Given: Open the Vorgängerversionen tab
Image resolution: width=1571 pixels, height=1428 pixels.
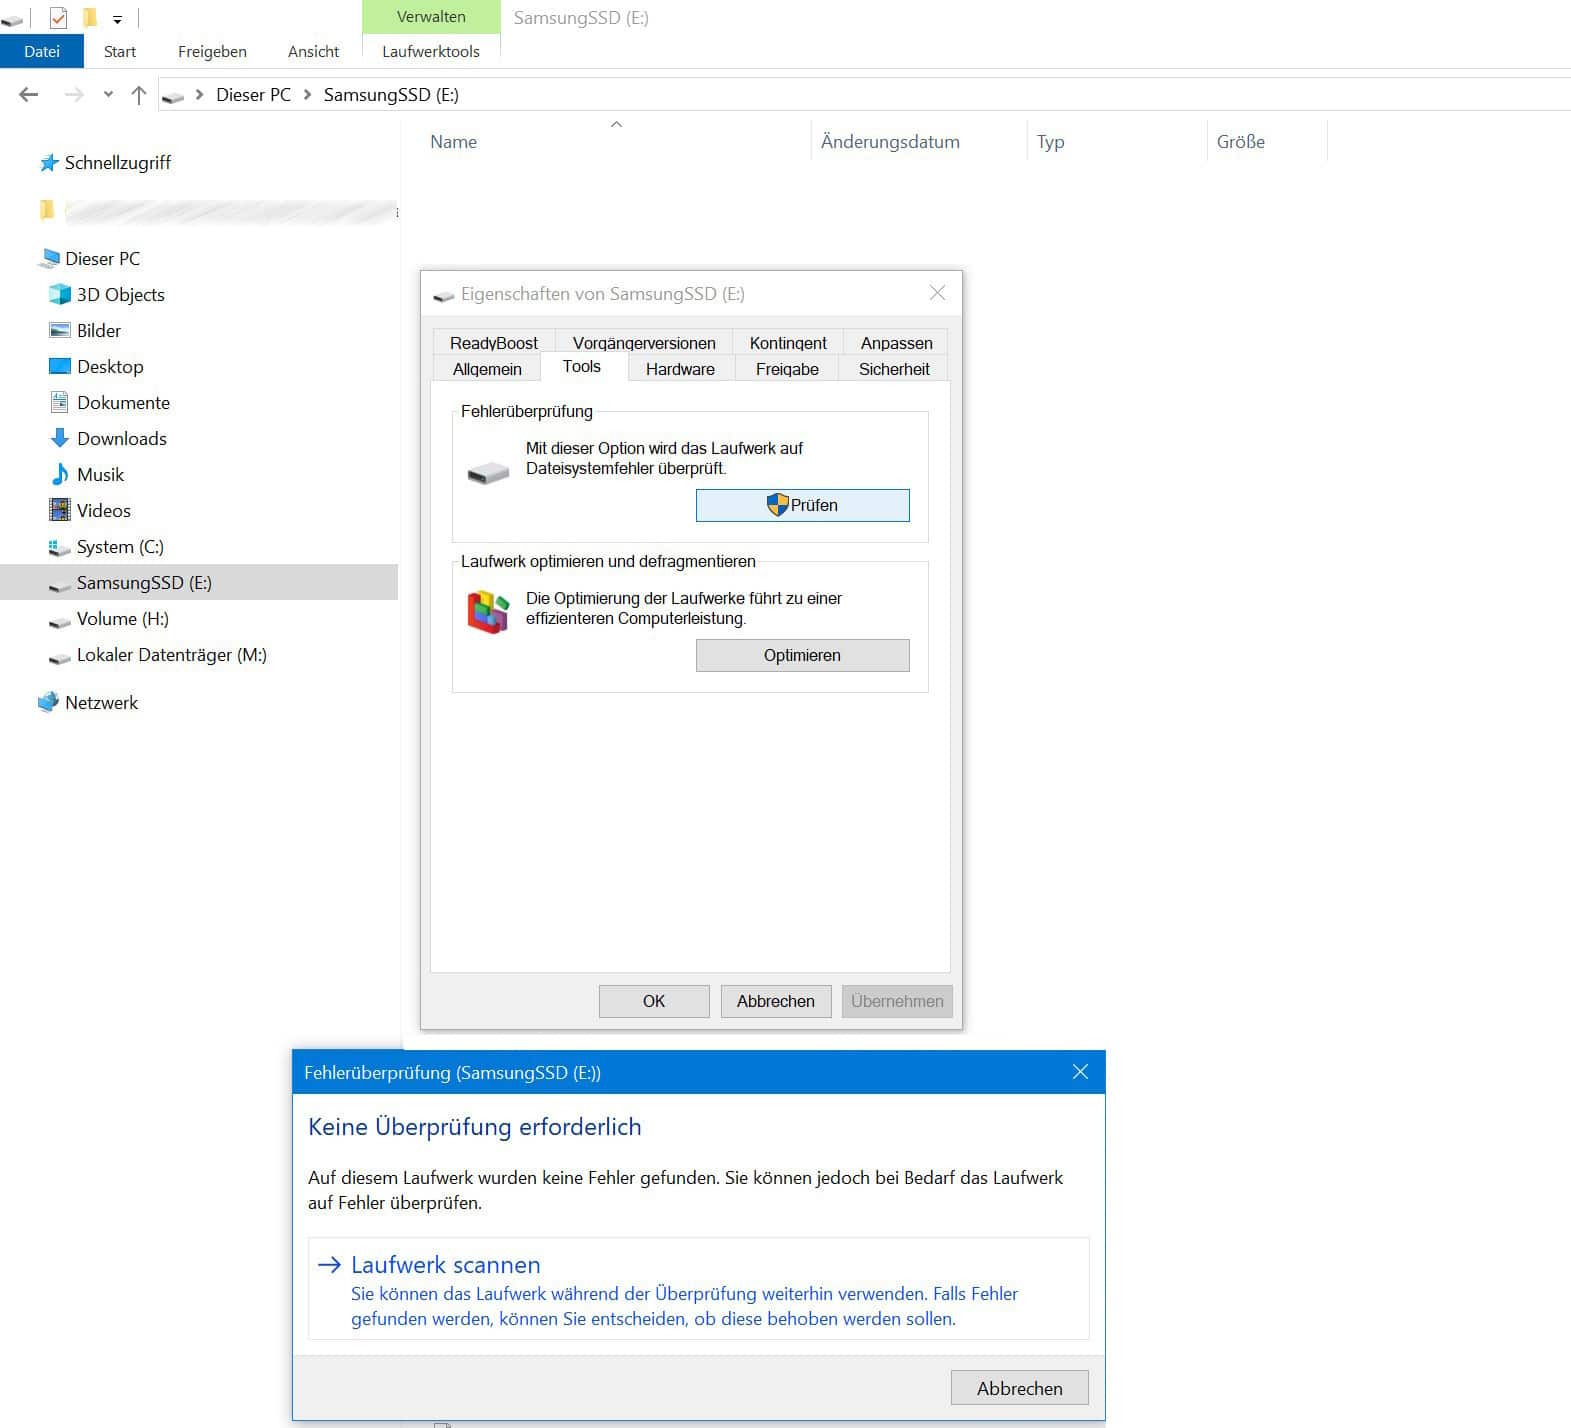Looking at the screenshot, I should [x=644, y=342].
